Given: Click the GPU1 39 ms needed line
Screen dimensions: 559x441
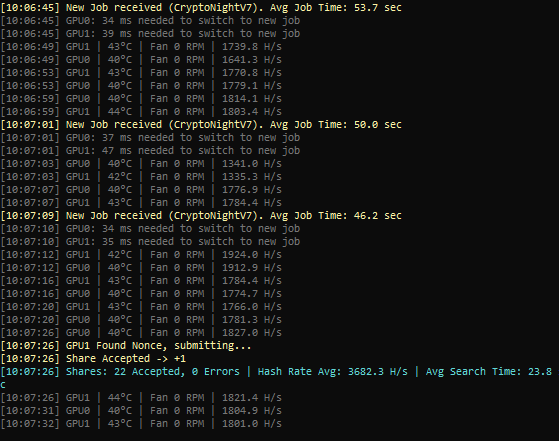Looking at the screenshot, I should pyautogui.click(x=150, y=34).
